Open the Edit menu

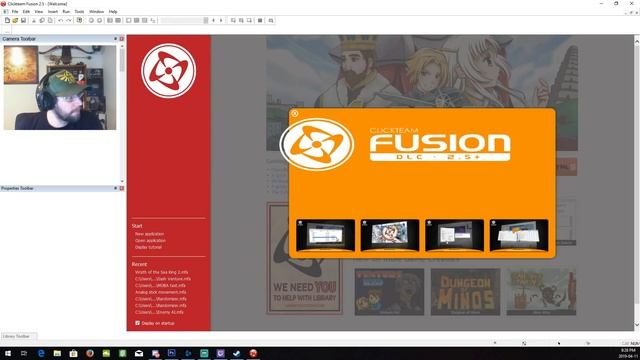(26, 11)
